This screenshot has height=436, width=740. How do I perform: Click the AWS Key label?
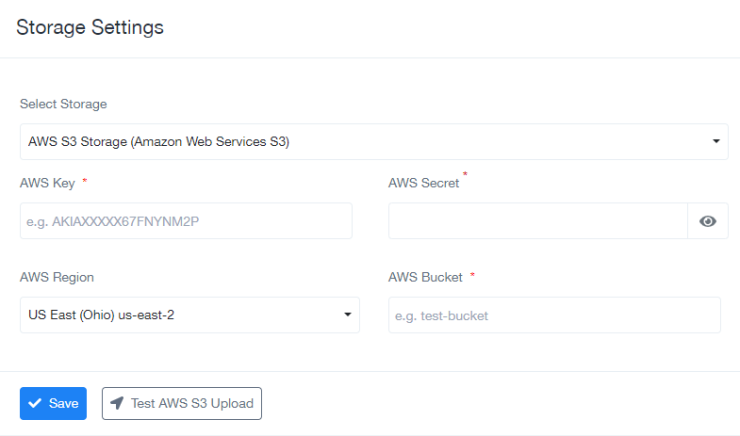click(x=40, y=183)
